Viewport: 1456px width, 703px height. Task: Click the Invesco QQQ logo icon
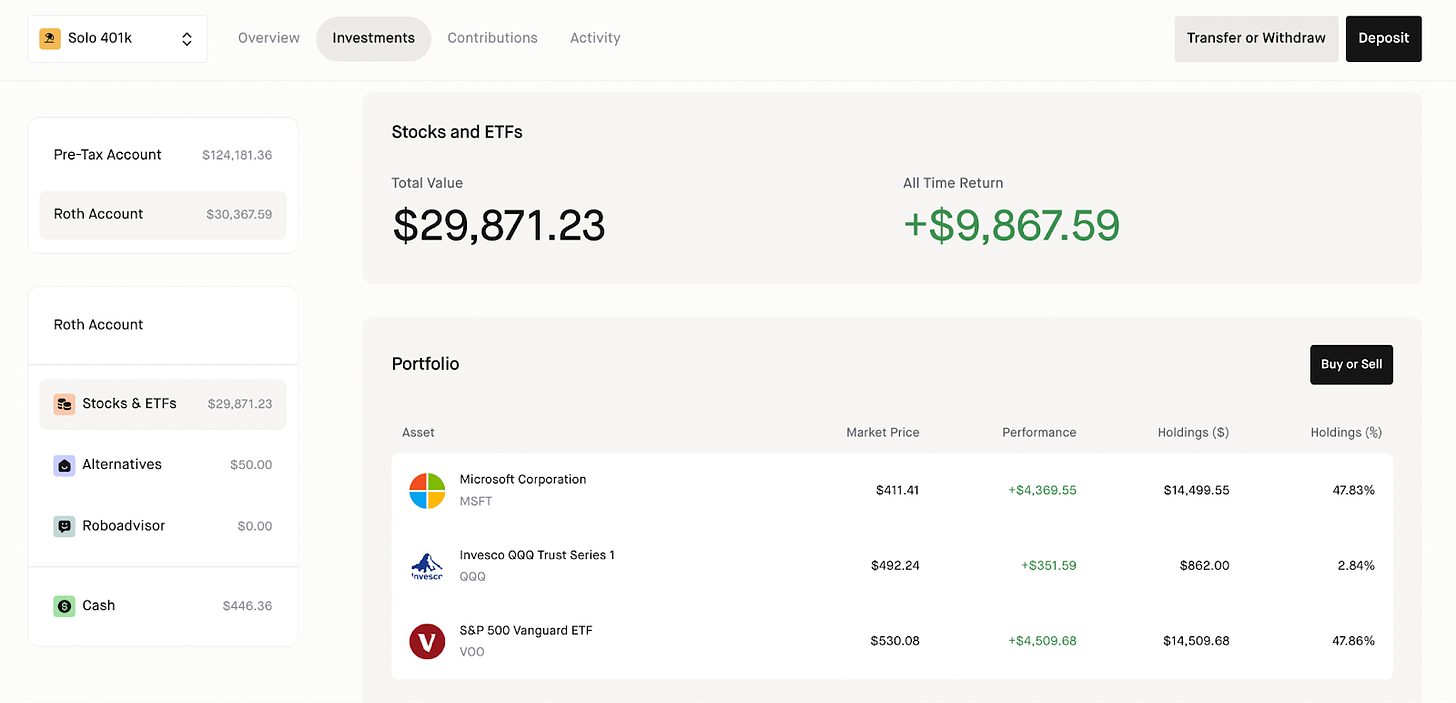427,565
